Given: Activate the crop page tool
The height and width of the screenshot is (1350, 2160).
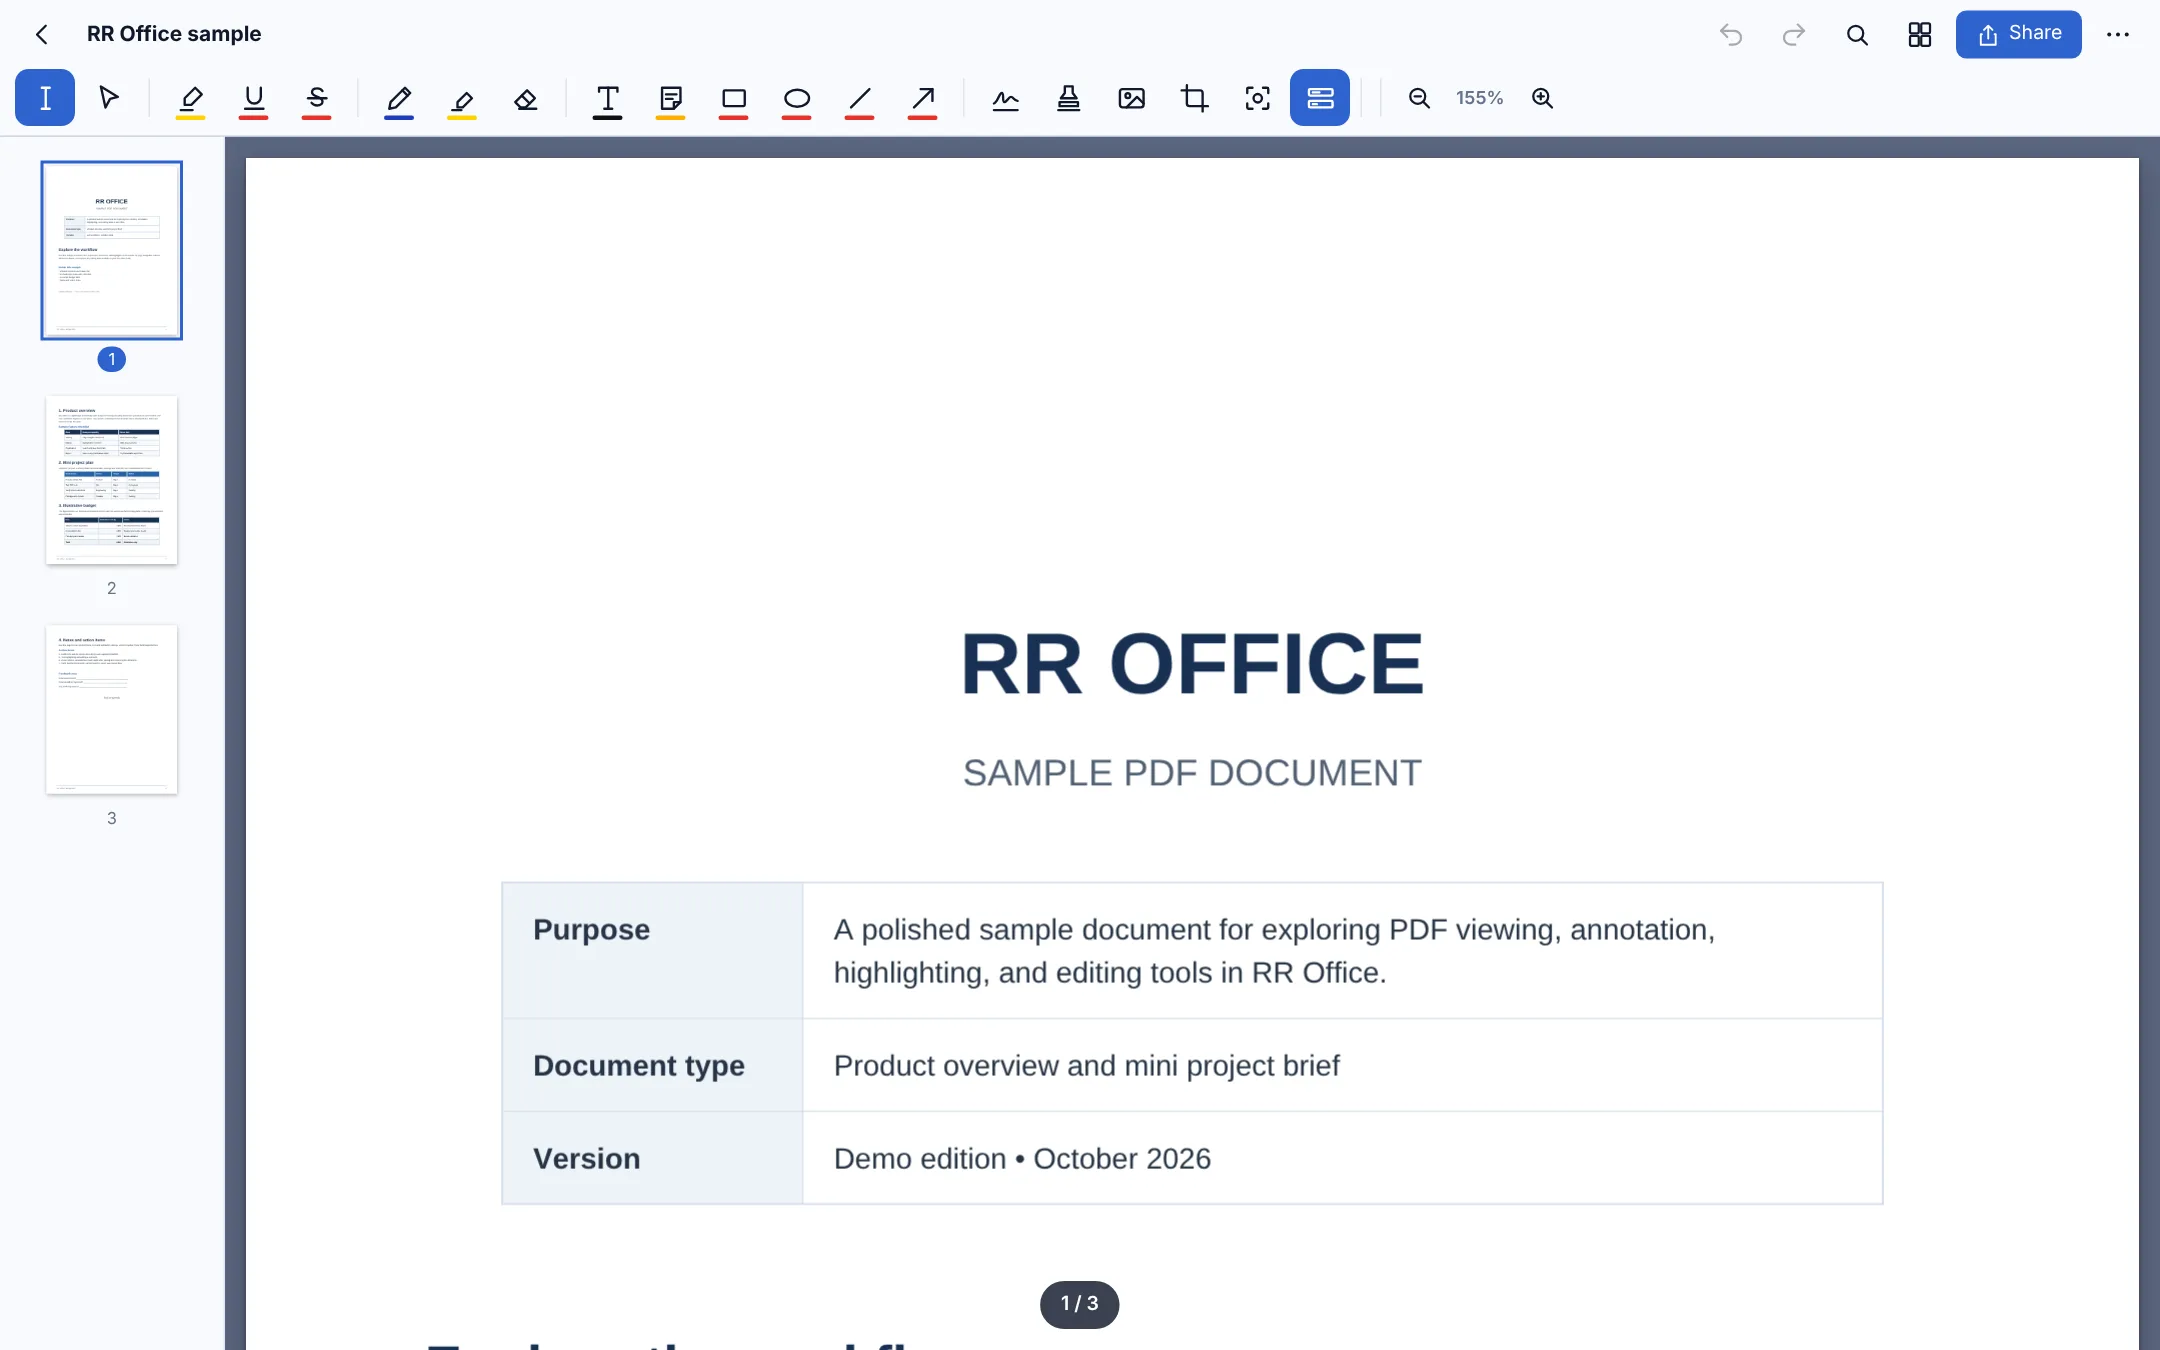Looking at the screenshot, I should (x=1194, y=98).
